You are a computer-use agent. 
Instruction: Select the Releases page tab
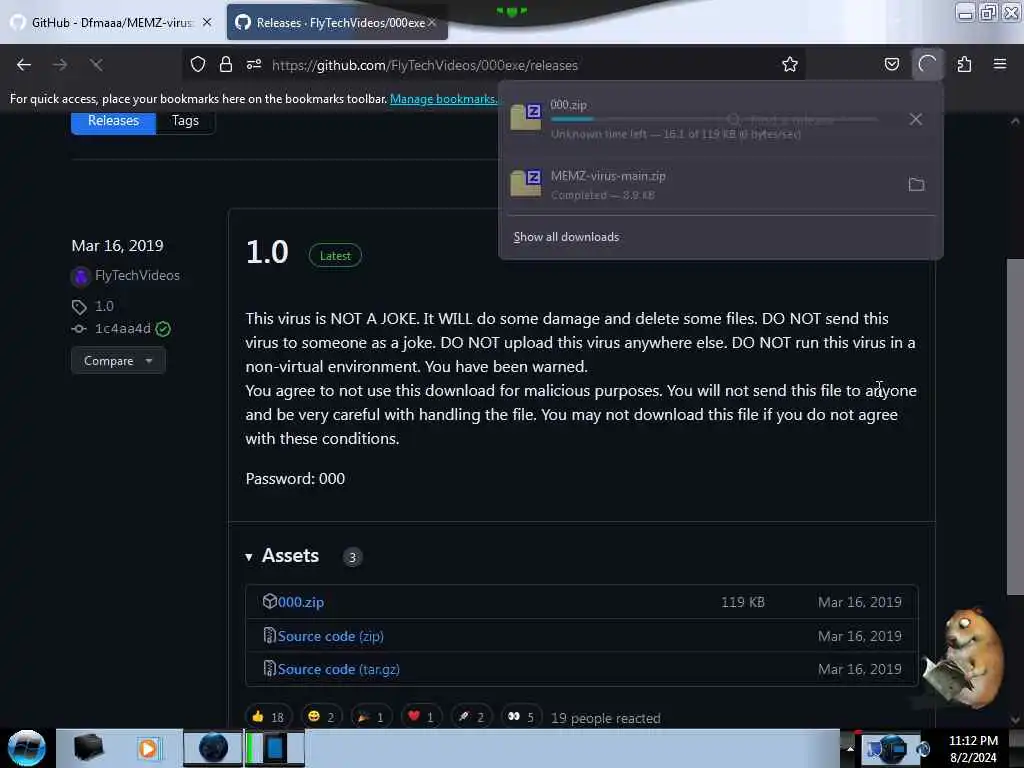[114, 121]
